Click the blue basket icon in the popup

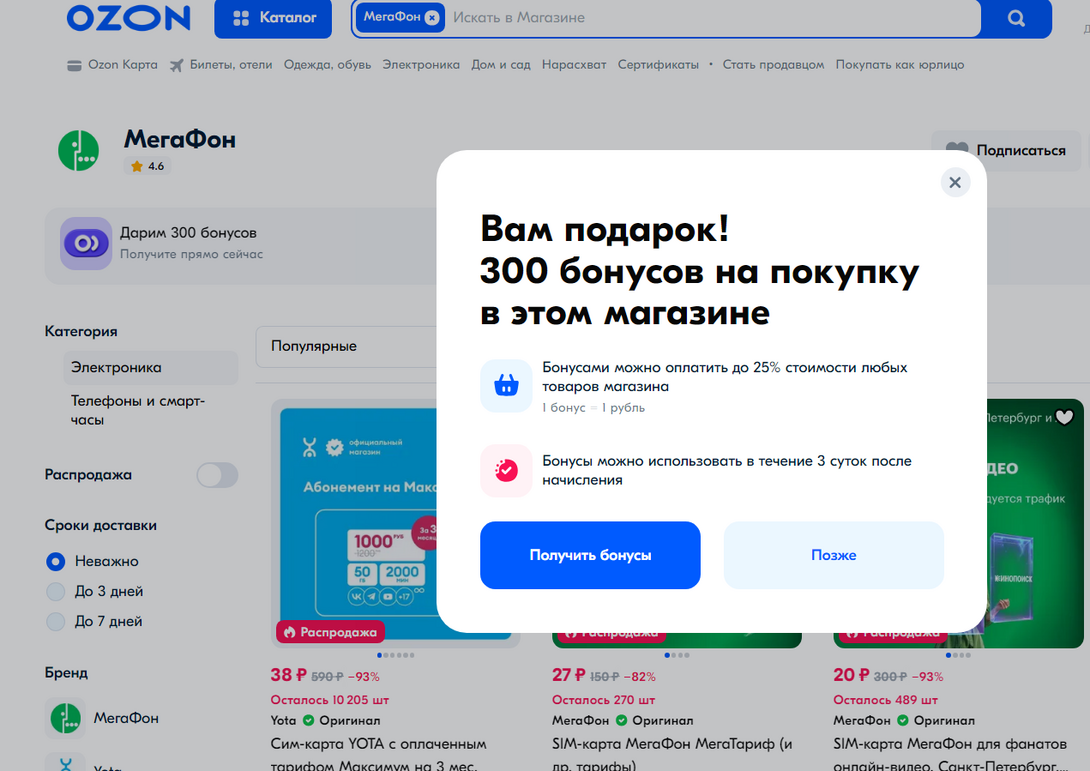[x=506, y=386]
